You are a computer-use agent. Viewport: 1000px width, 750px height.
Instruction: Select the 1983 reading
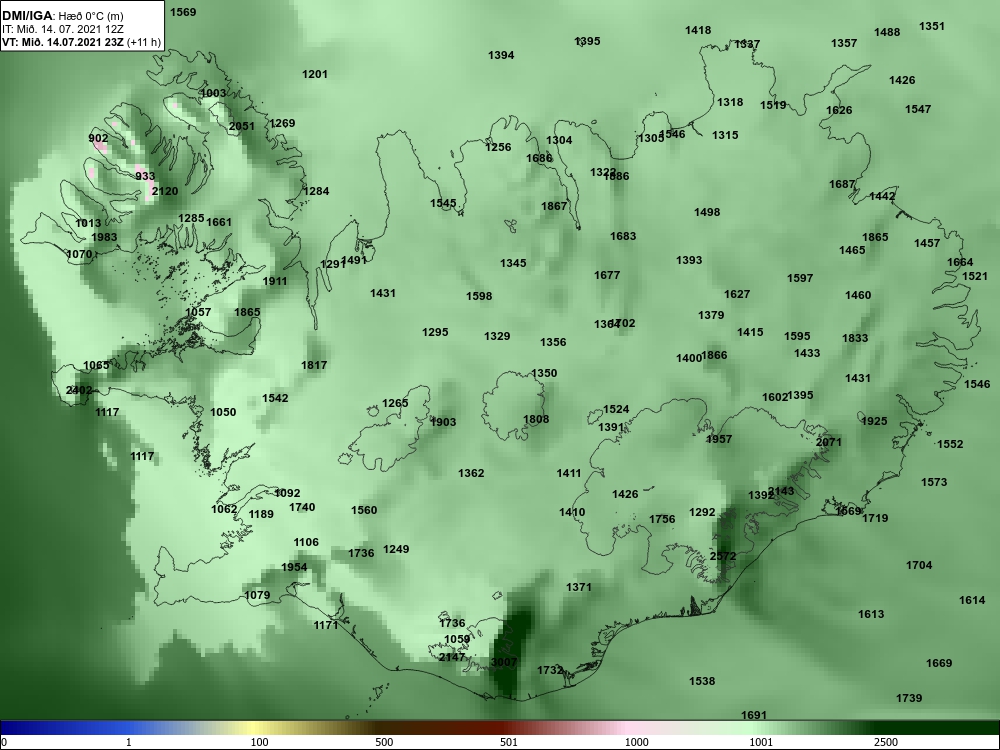[x=104, y=237]
